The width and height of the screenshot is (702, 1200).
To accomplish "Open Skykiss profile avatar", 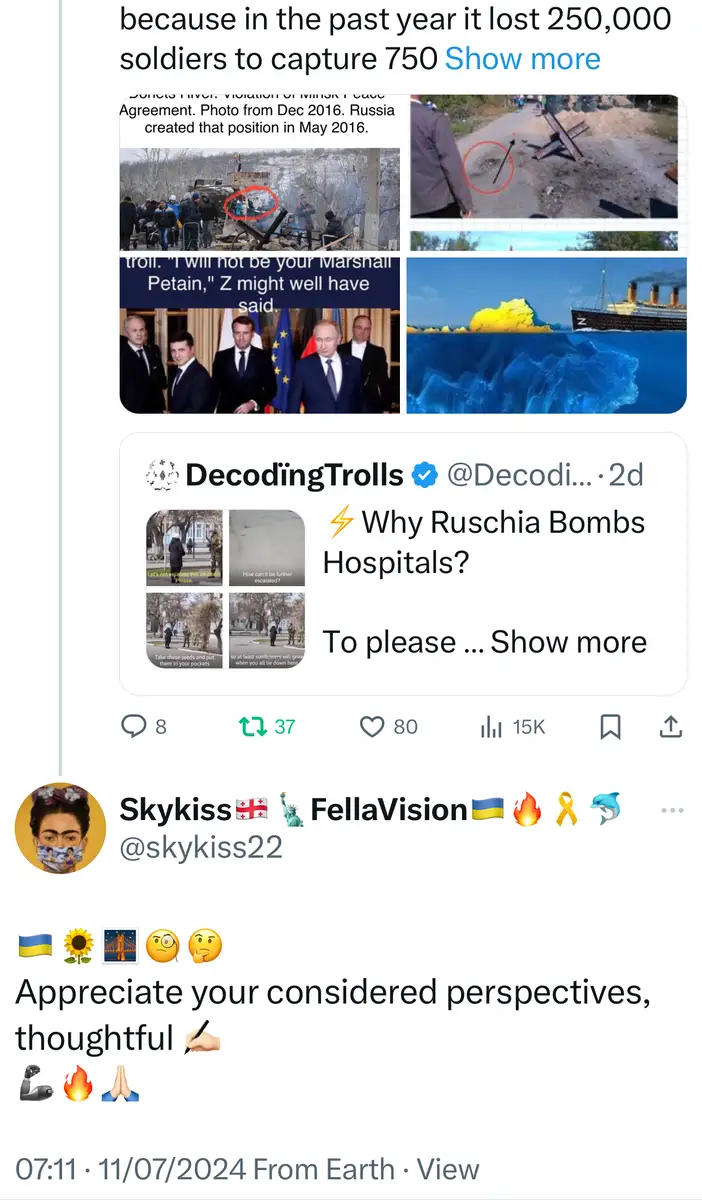I will 60,828.
